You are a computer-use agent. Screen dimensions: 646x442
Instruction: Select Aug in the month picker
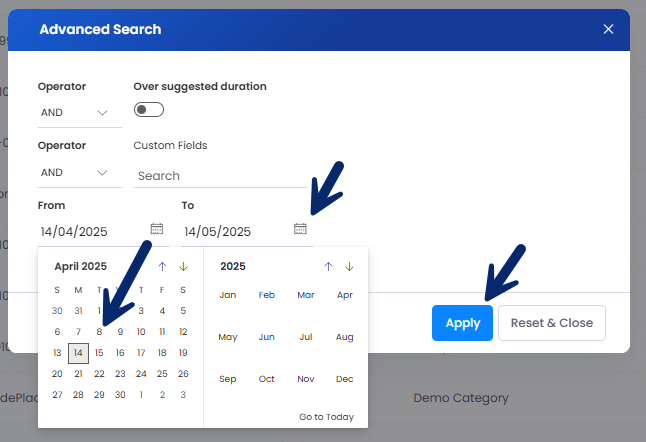point(345,337)
